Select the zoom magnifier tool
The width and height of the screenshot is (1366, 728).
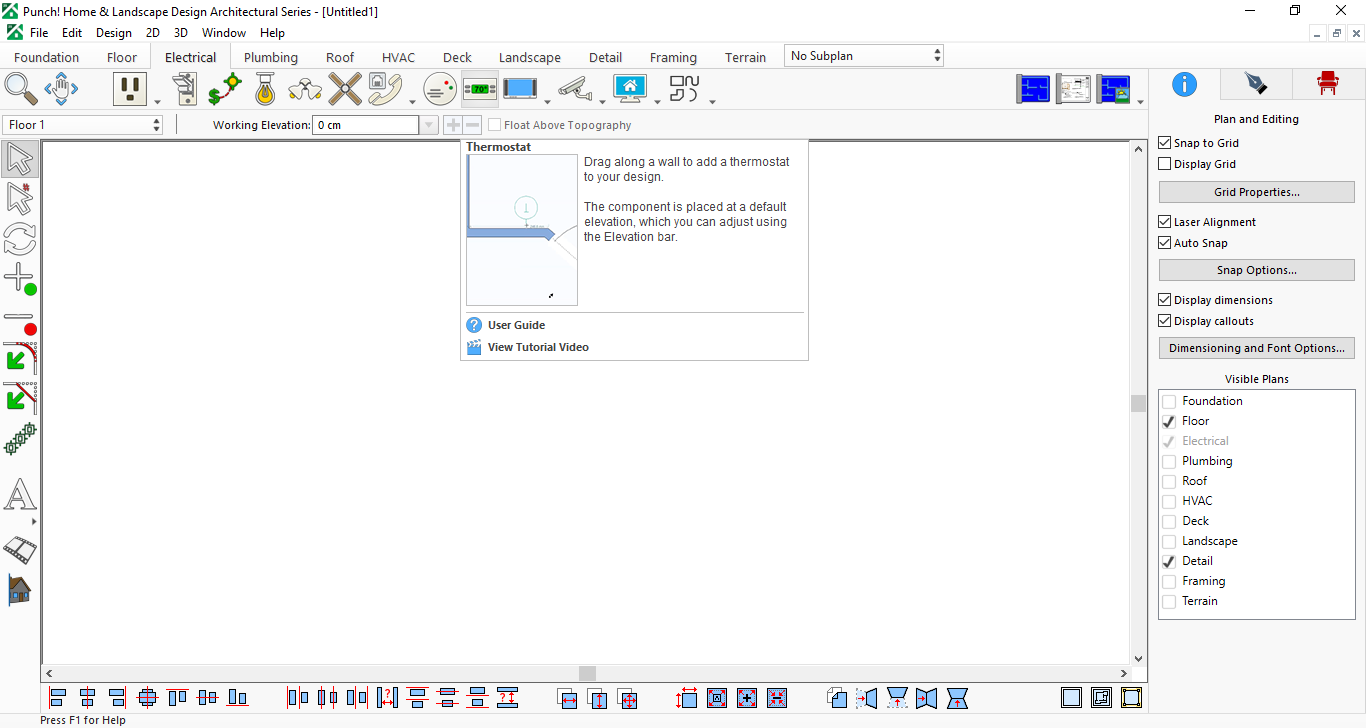[x=21, y=89]
